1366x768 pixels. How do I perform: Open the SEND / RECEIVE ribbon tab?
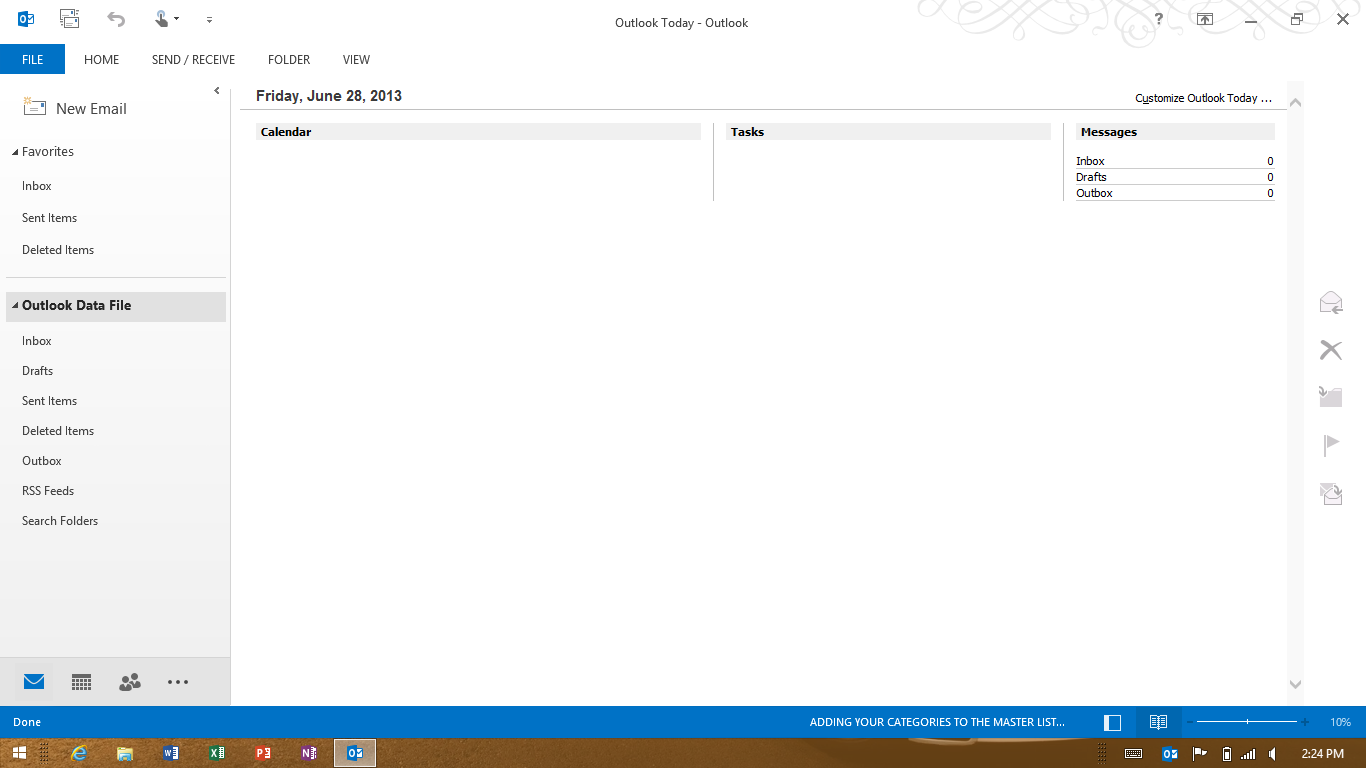coord(193,60)
